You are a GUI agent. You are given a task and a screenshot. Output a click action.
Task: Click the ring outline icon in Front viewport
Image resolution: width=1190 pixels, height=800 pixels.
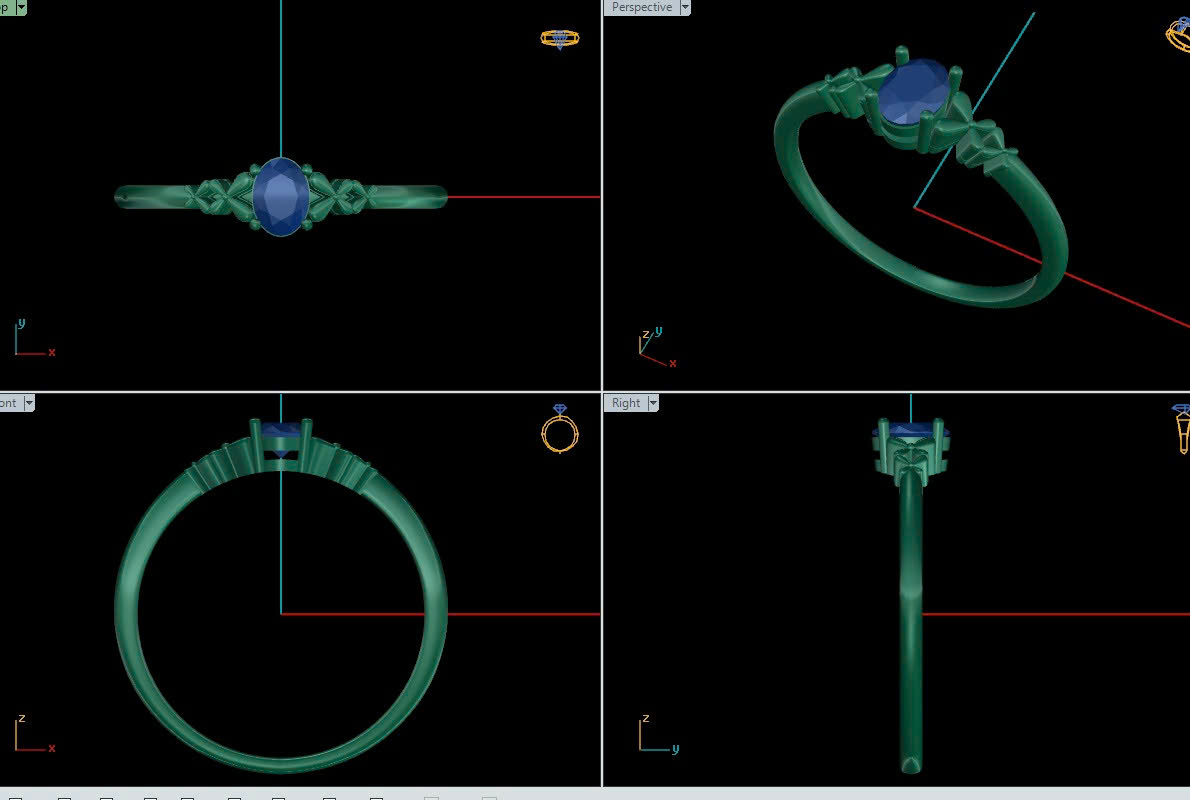point(560,430)
